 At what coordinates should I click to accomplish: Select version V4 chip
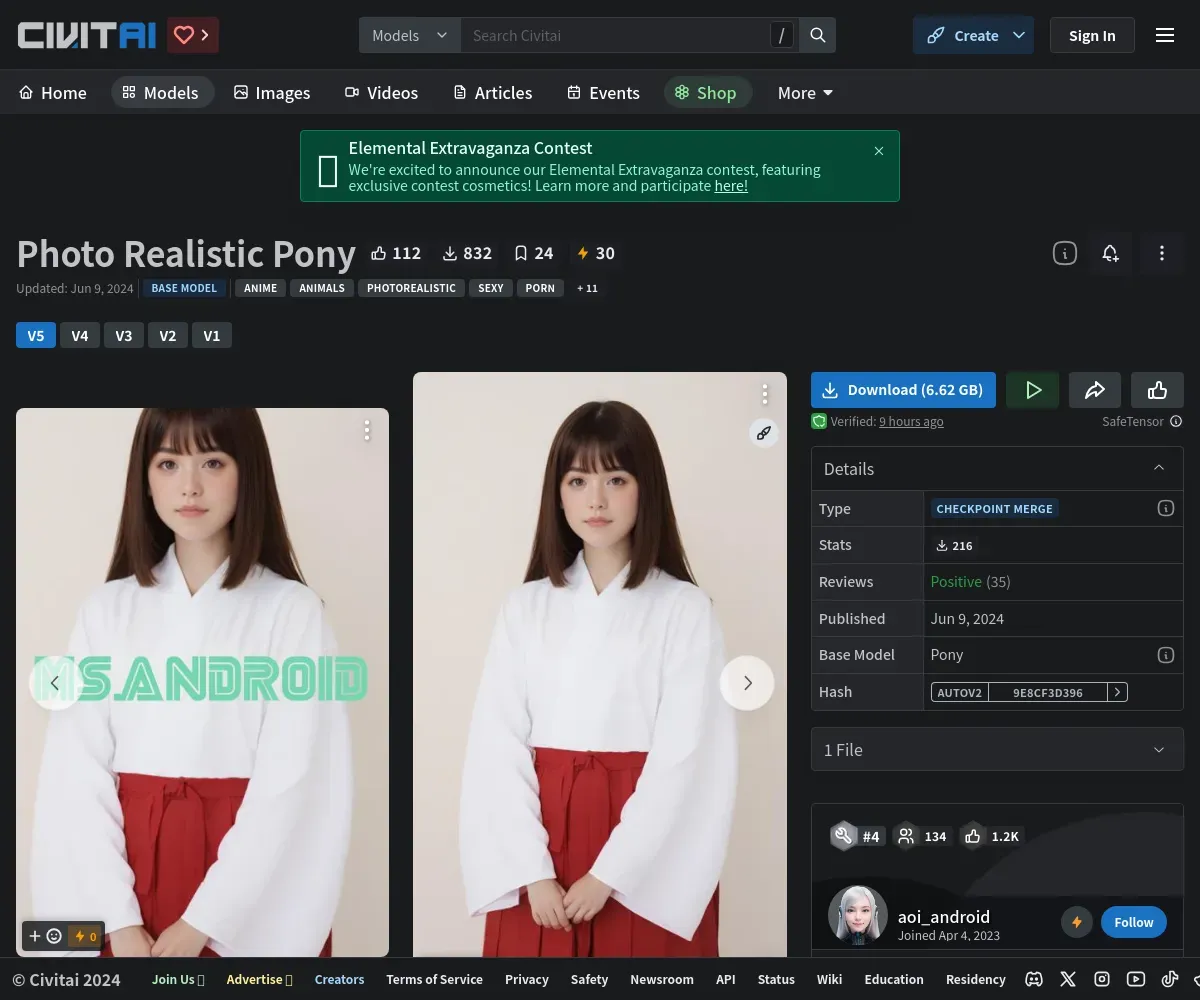80,335
